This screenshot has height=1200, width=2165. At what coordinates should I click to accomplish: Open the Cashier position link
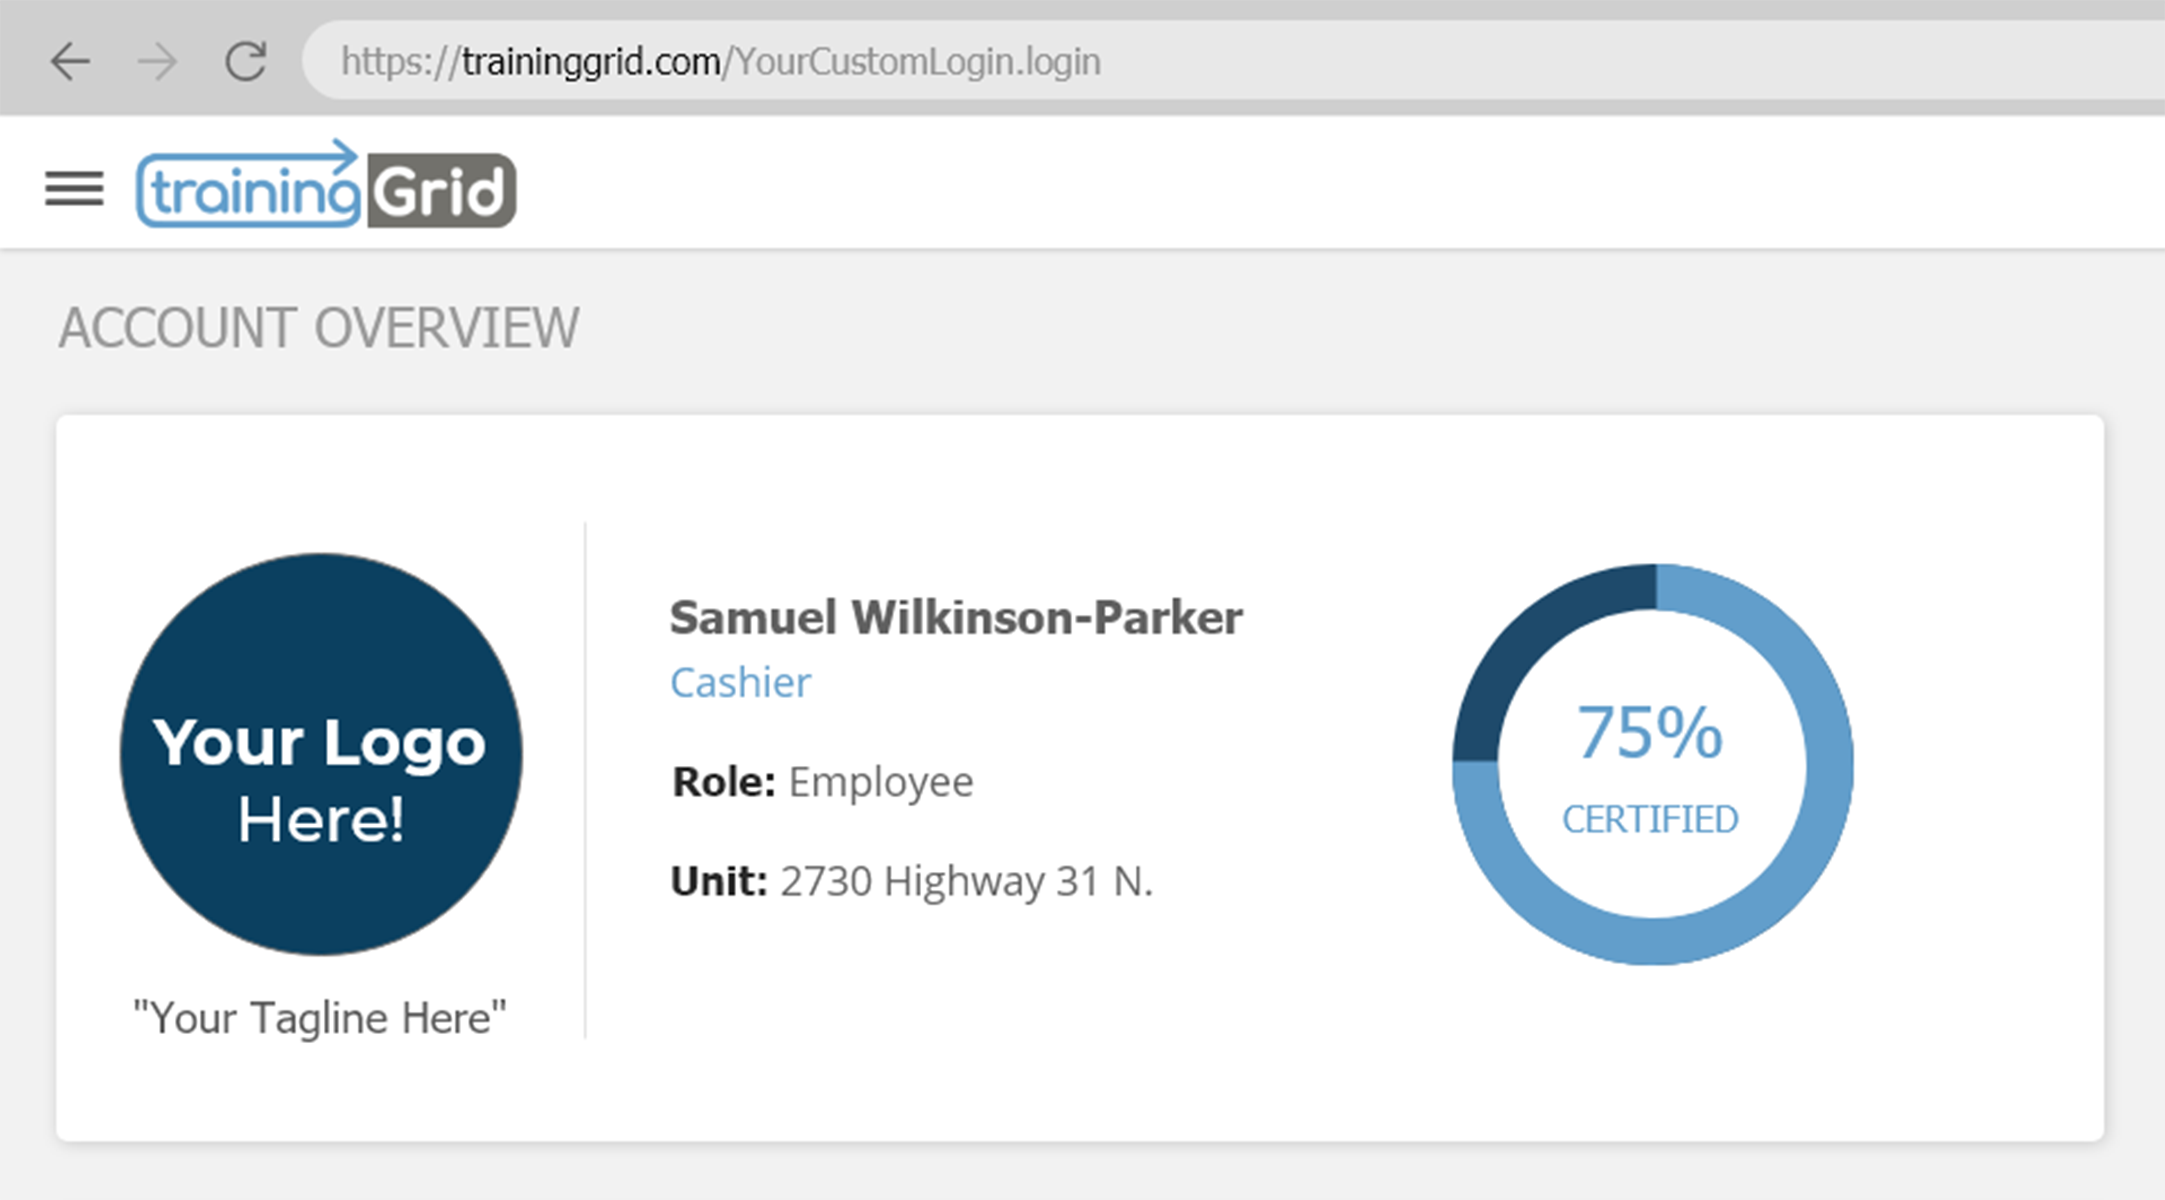point(740,683)
